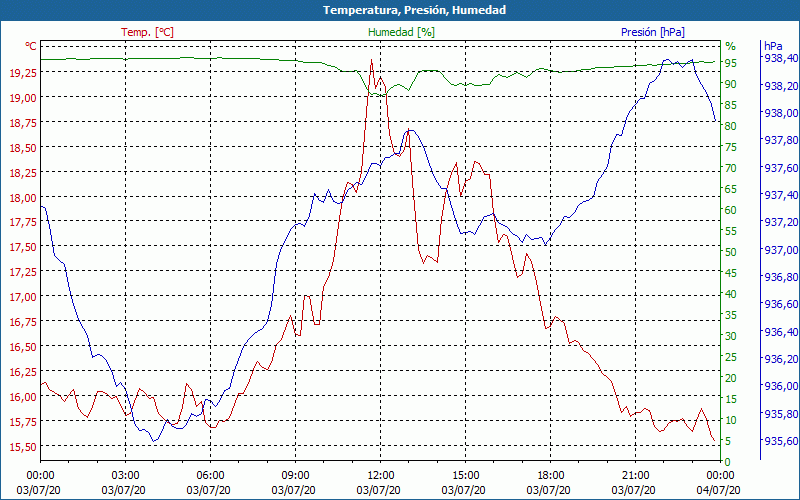Click the '935,80' pressure axis value
This screenshot has width=800, height=500.
point(781,414)
